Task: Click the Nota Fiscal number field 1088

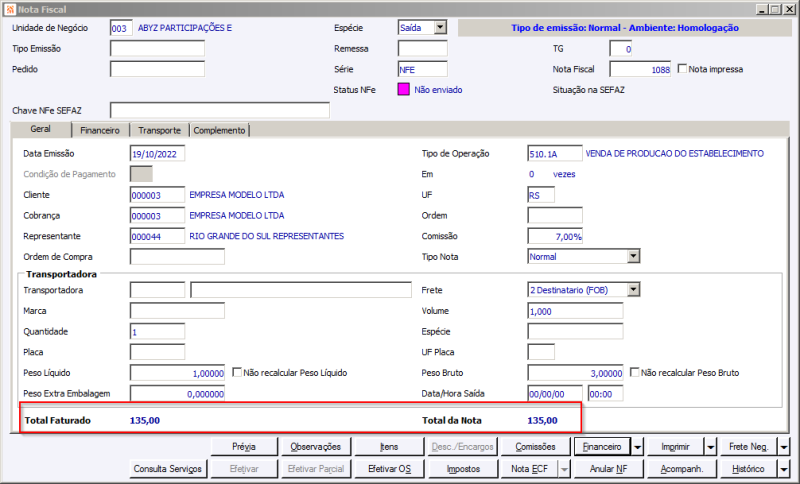Action: coord(640,69)
